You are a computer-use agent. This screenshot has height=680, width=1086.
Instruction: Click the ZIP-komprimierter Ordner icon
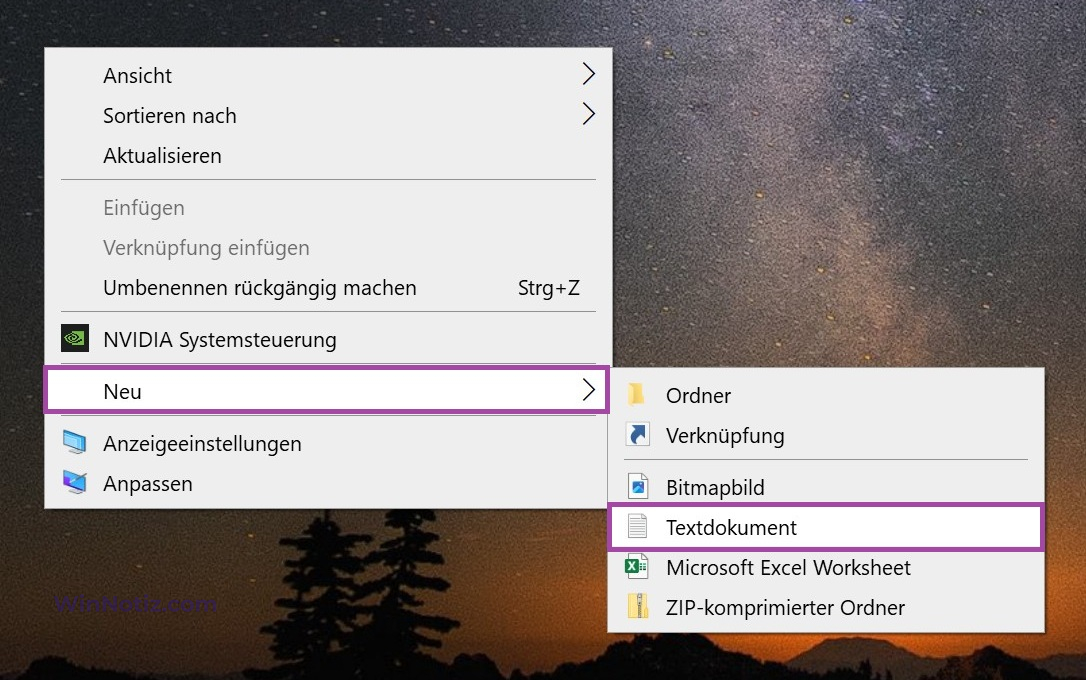(637, 607)
